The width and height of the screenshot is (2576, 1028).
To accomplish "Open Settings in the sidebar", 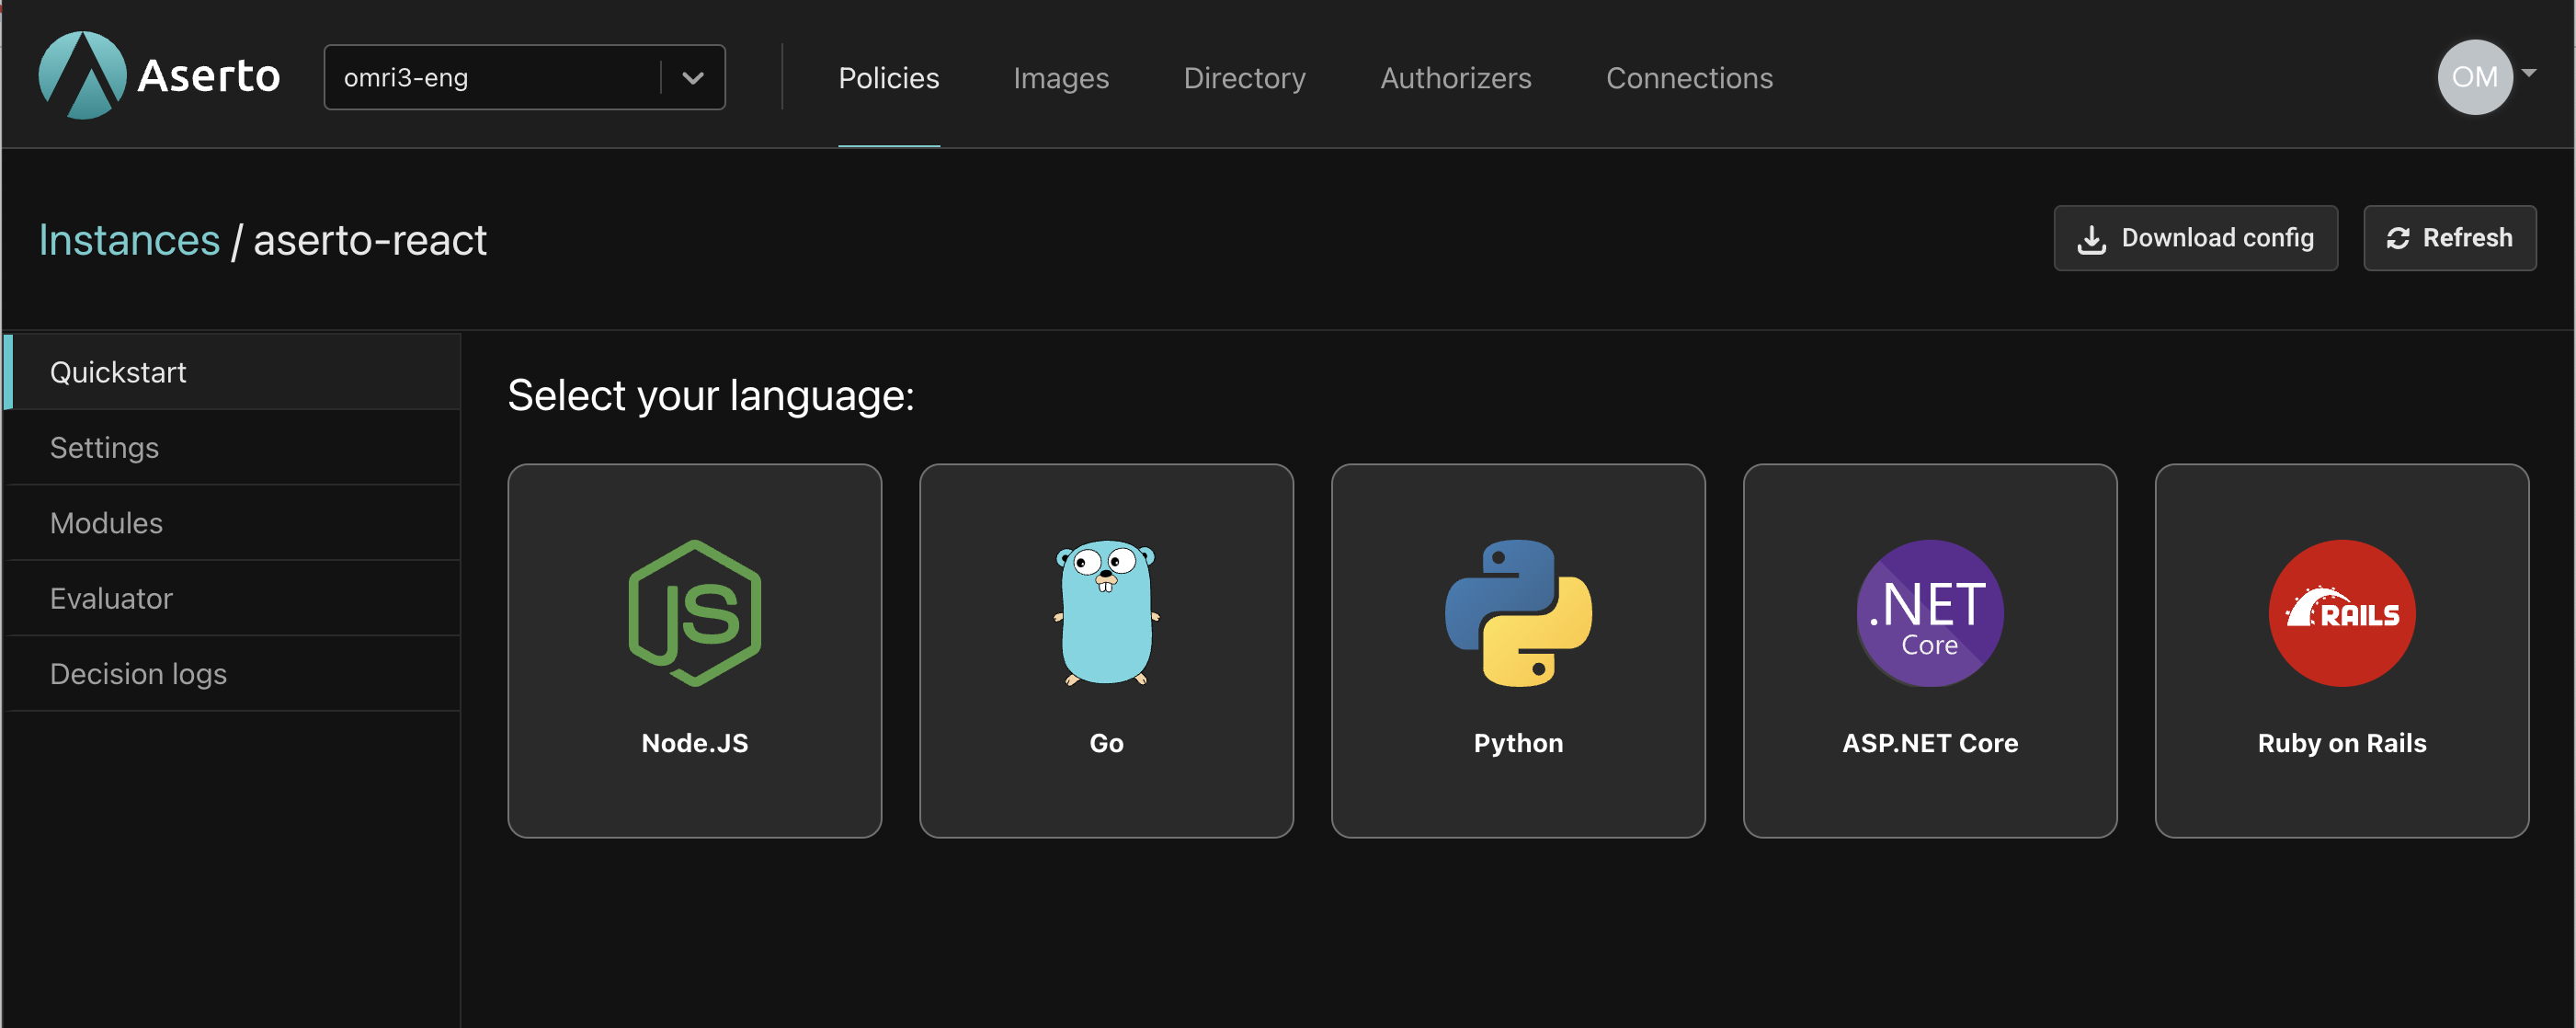I will 232,447.
